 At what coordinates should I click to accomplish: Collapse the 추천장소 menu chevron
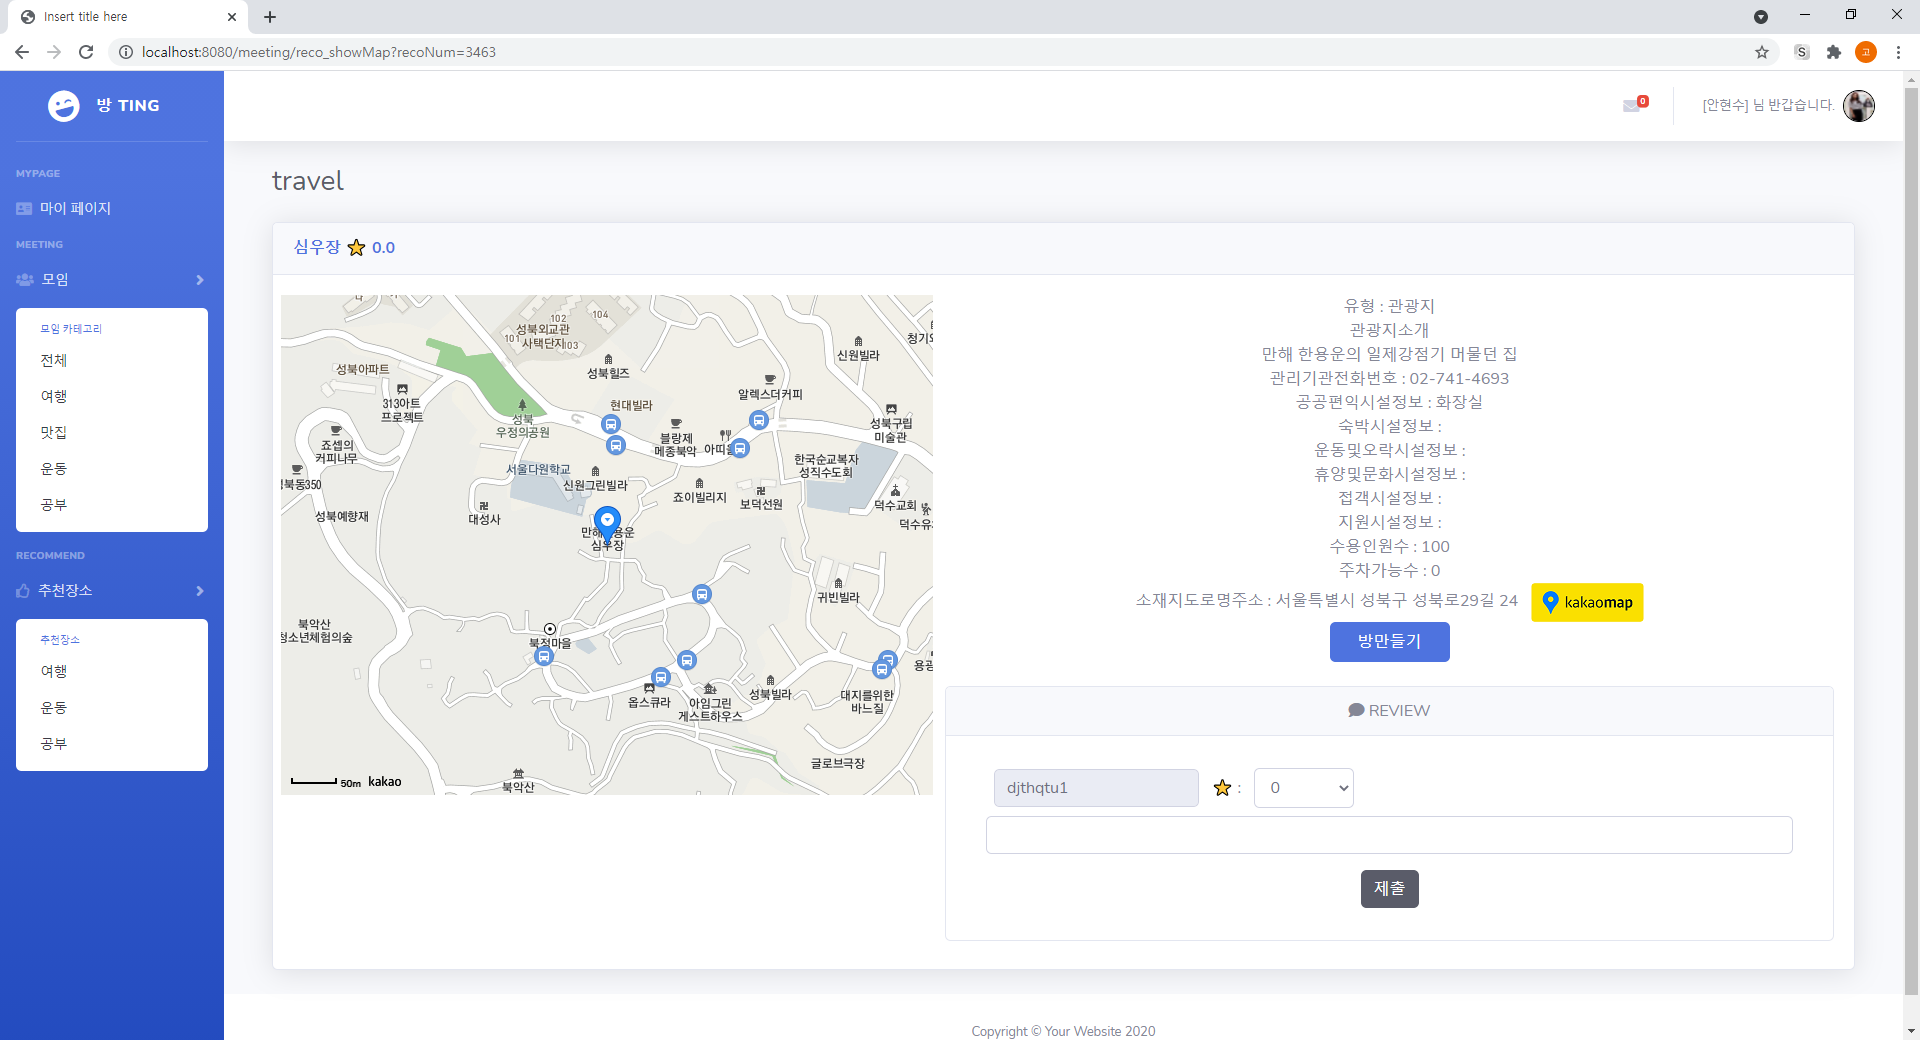199,591
